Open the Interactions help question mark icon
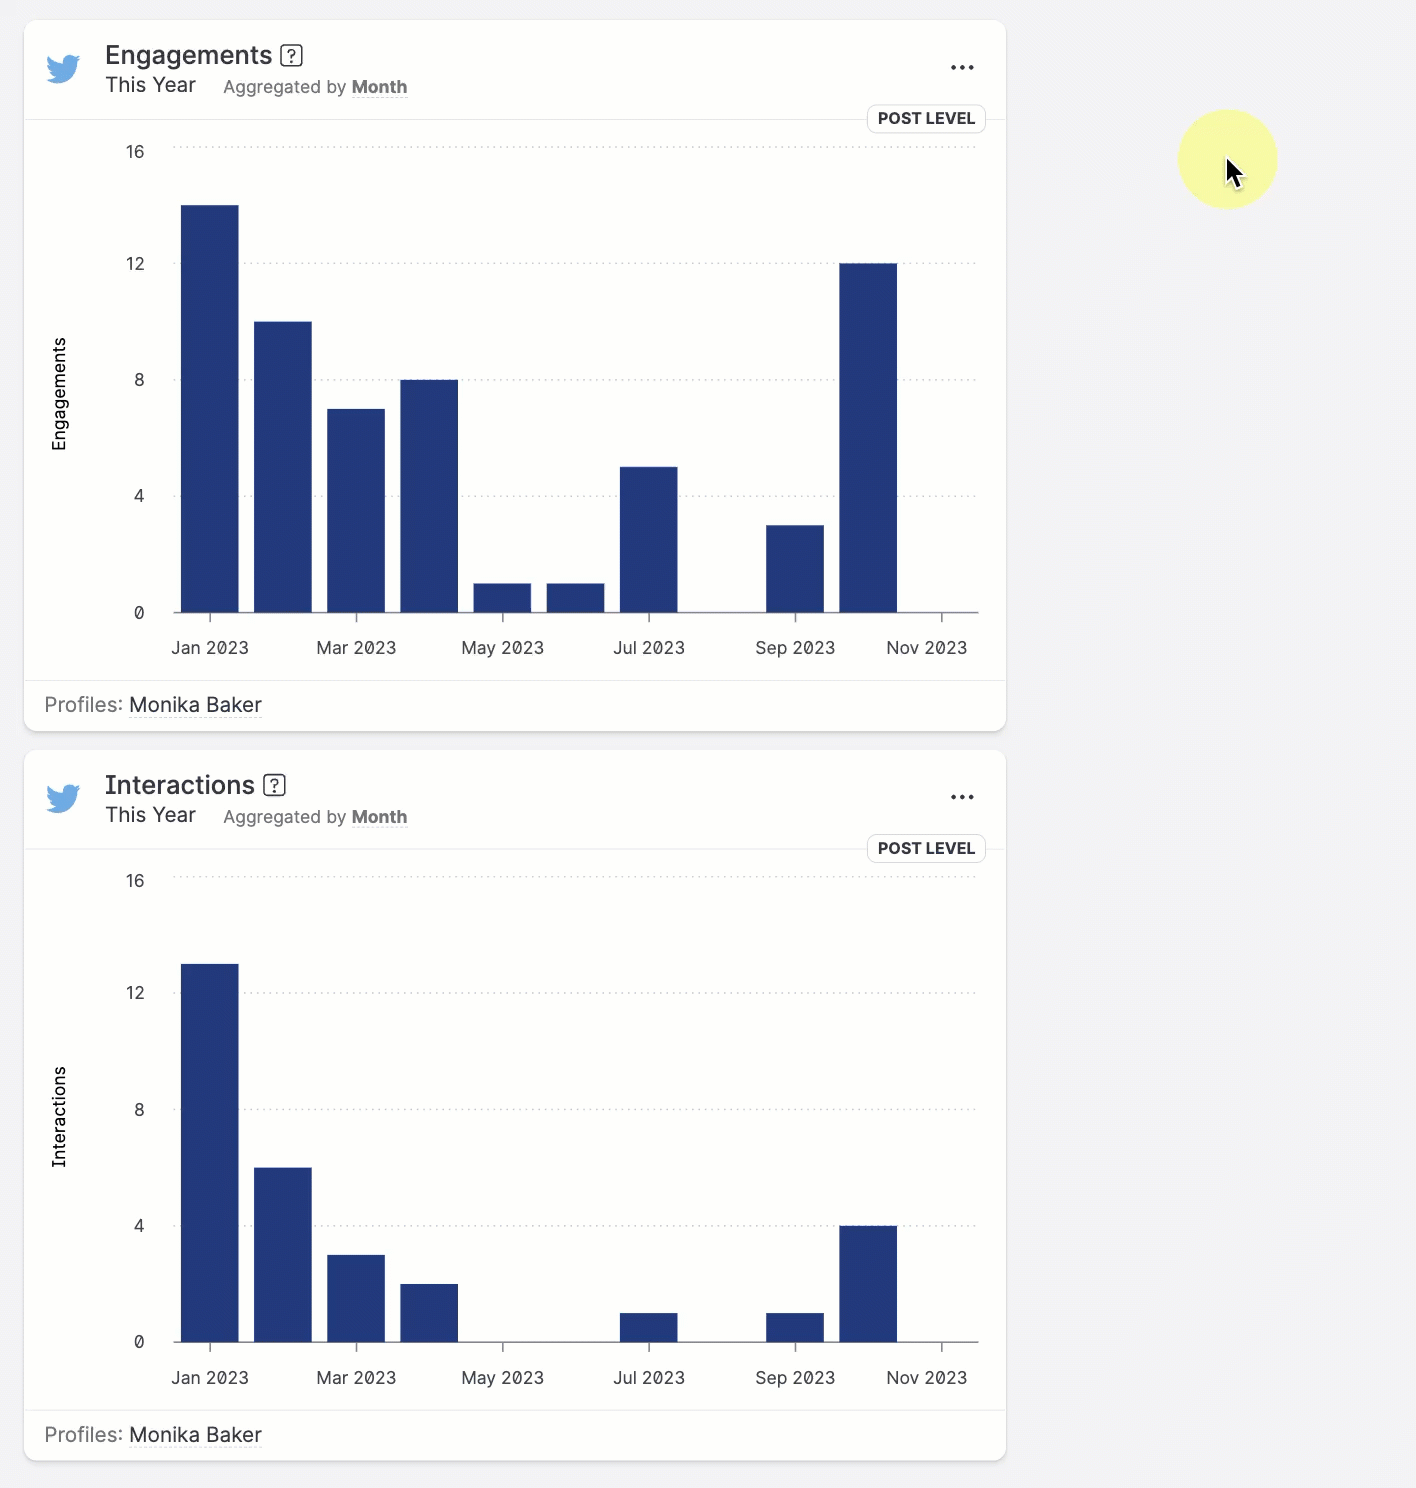Viewport: 1416px width, 1488px height. pyautogui.click(x=274, y=786)
